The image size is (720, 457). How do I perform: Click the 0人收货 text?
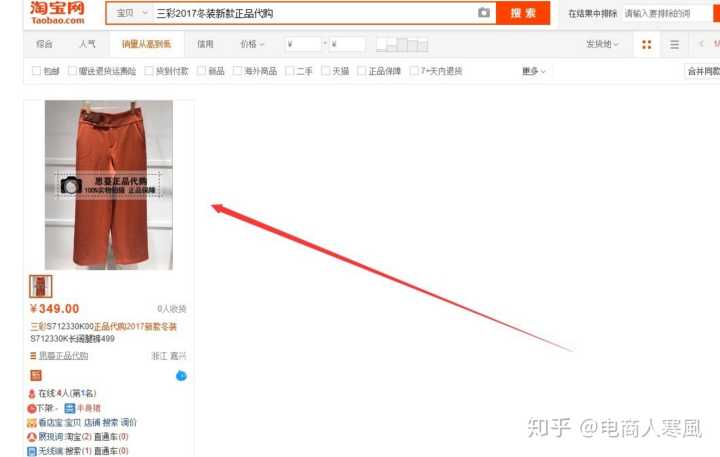[x=172, y=309]
